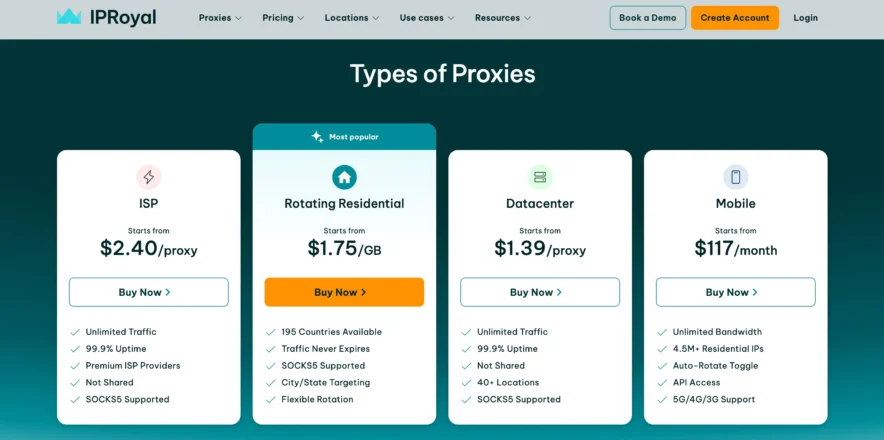This screenshot has height=440, width=884.
Task: Click the IPRoyal crown logo
Action: coord(69,17)
